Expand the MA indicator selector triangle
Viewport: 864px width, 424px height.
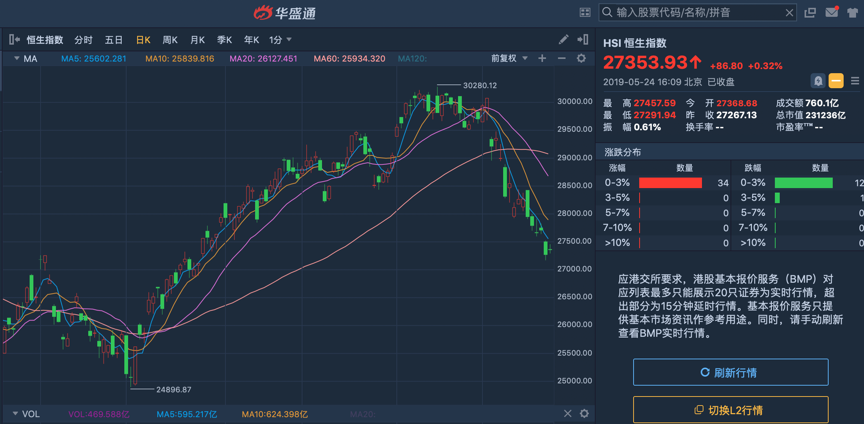point(16,58)
